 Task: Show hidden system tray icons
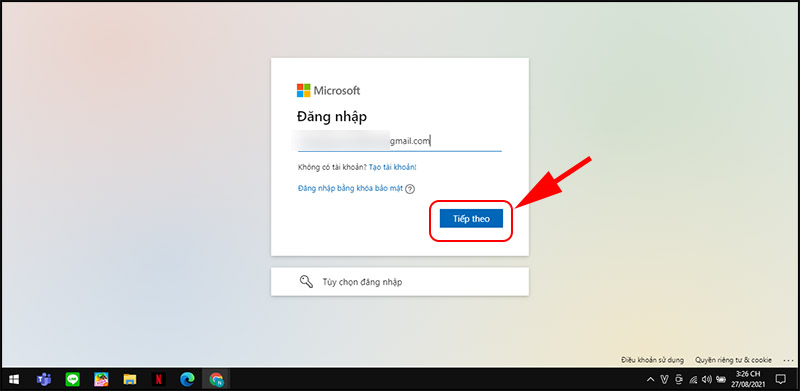[651, 379]
